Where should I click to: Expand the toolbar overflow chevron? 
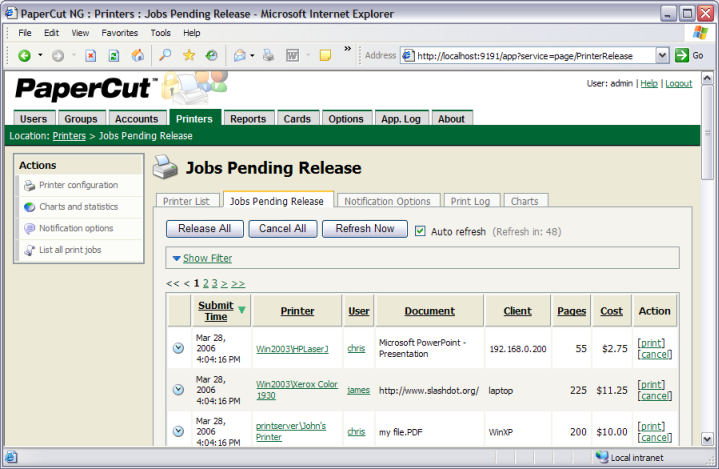click(348, 48)
